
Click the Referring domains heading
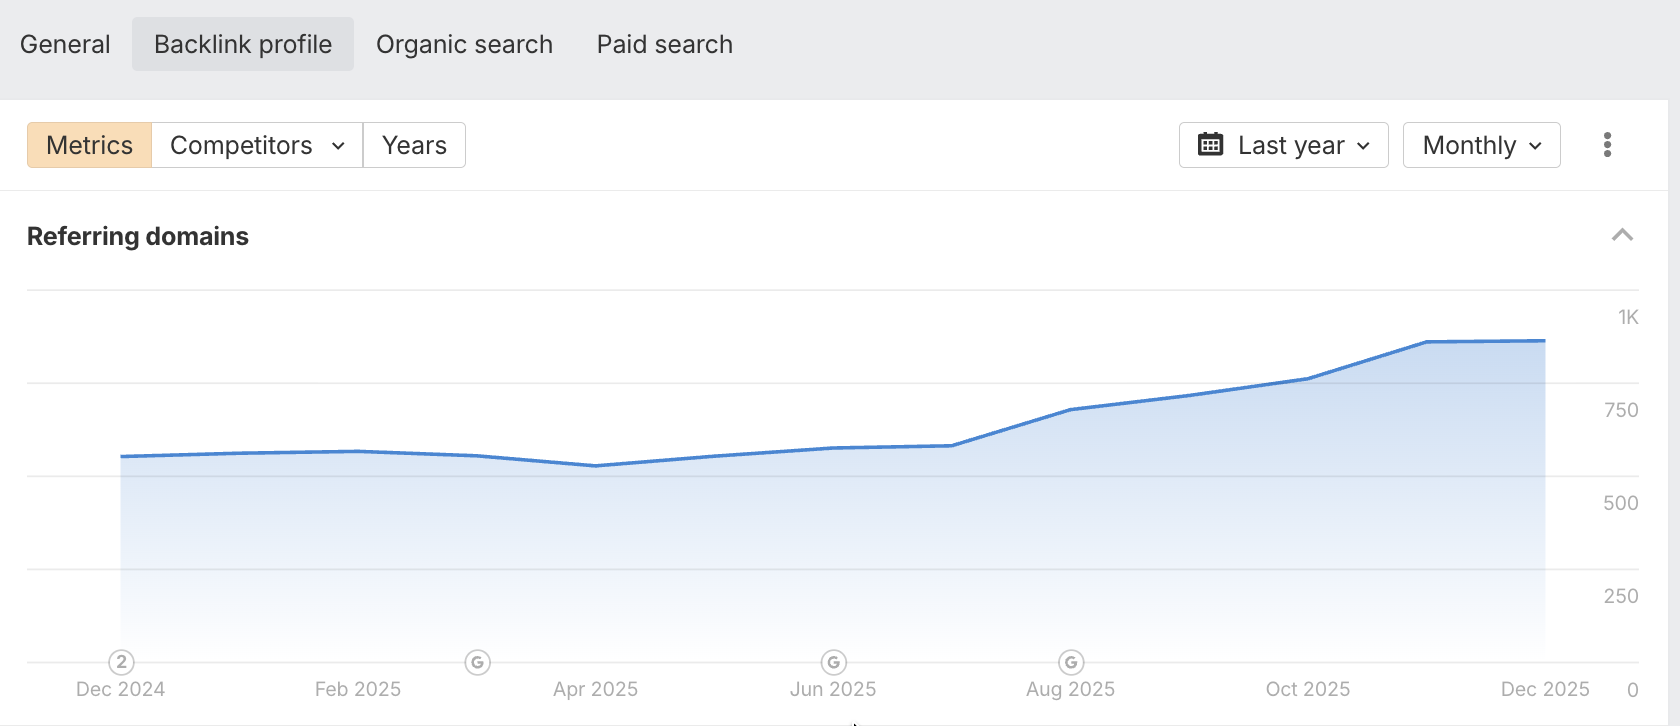point(138,236)
